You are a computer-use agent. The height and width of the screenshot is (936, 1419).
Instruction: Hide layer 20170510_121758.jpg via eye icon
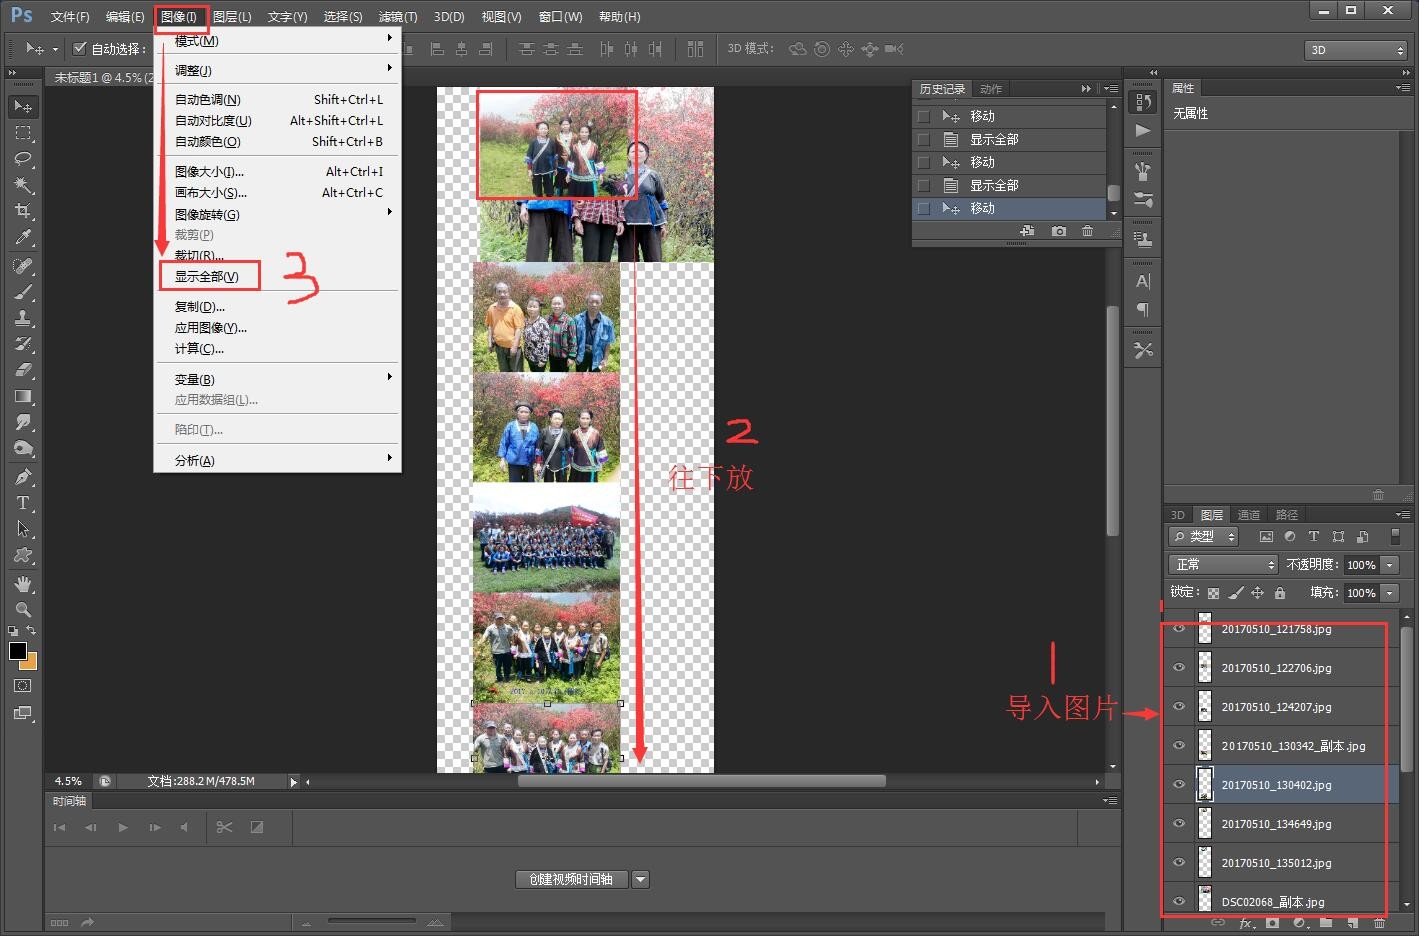point(1179,629)
